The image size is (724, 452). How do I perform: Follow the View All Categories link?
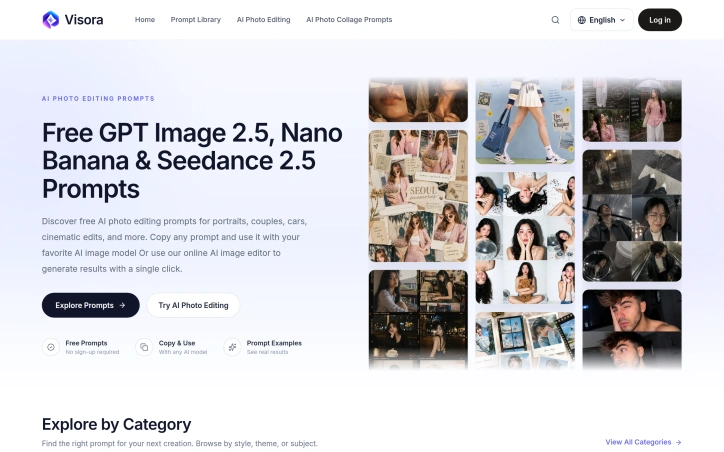(x=643, y=442)
